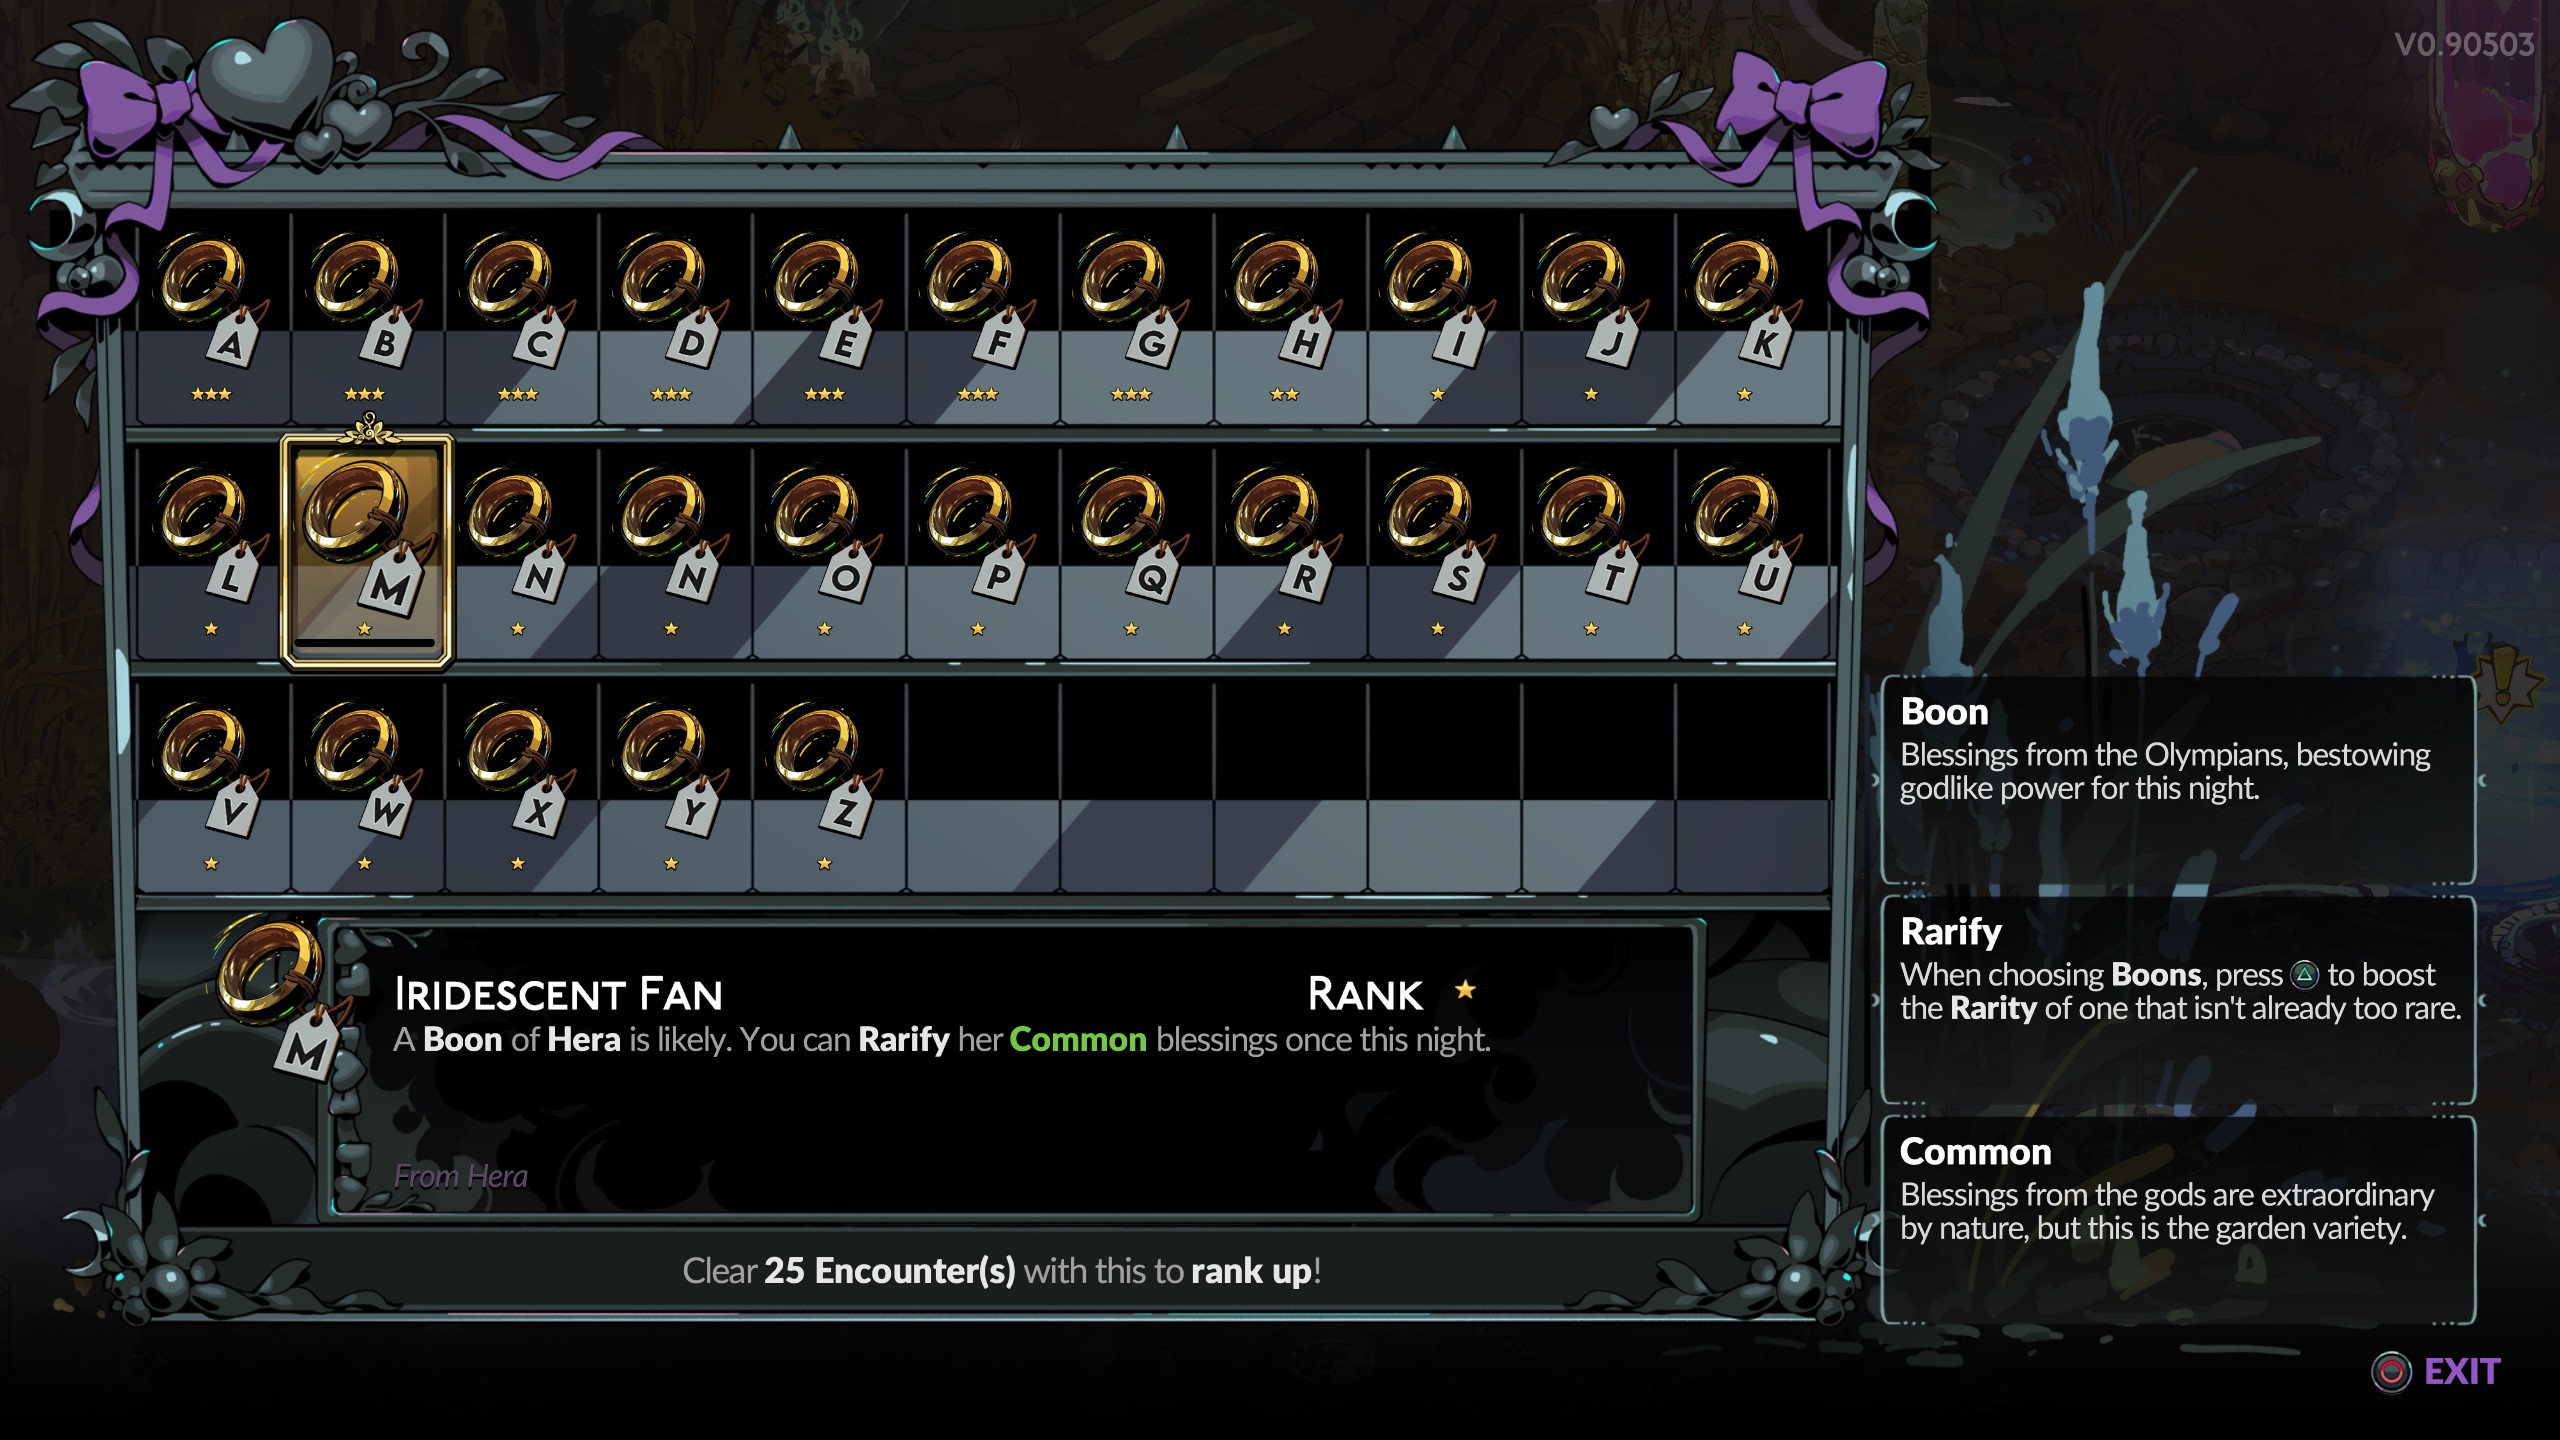This screenshot has width=2560, height=1440.
Task: Choose the ring keepsake tagged Z
Action: coord(826,786)
